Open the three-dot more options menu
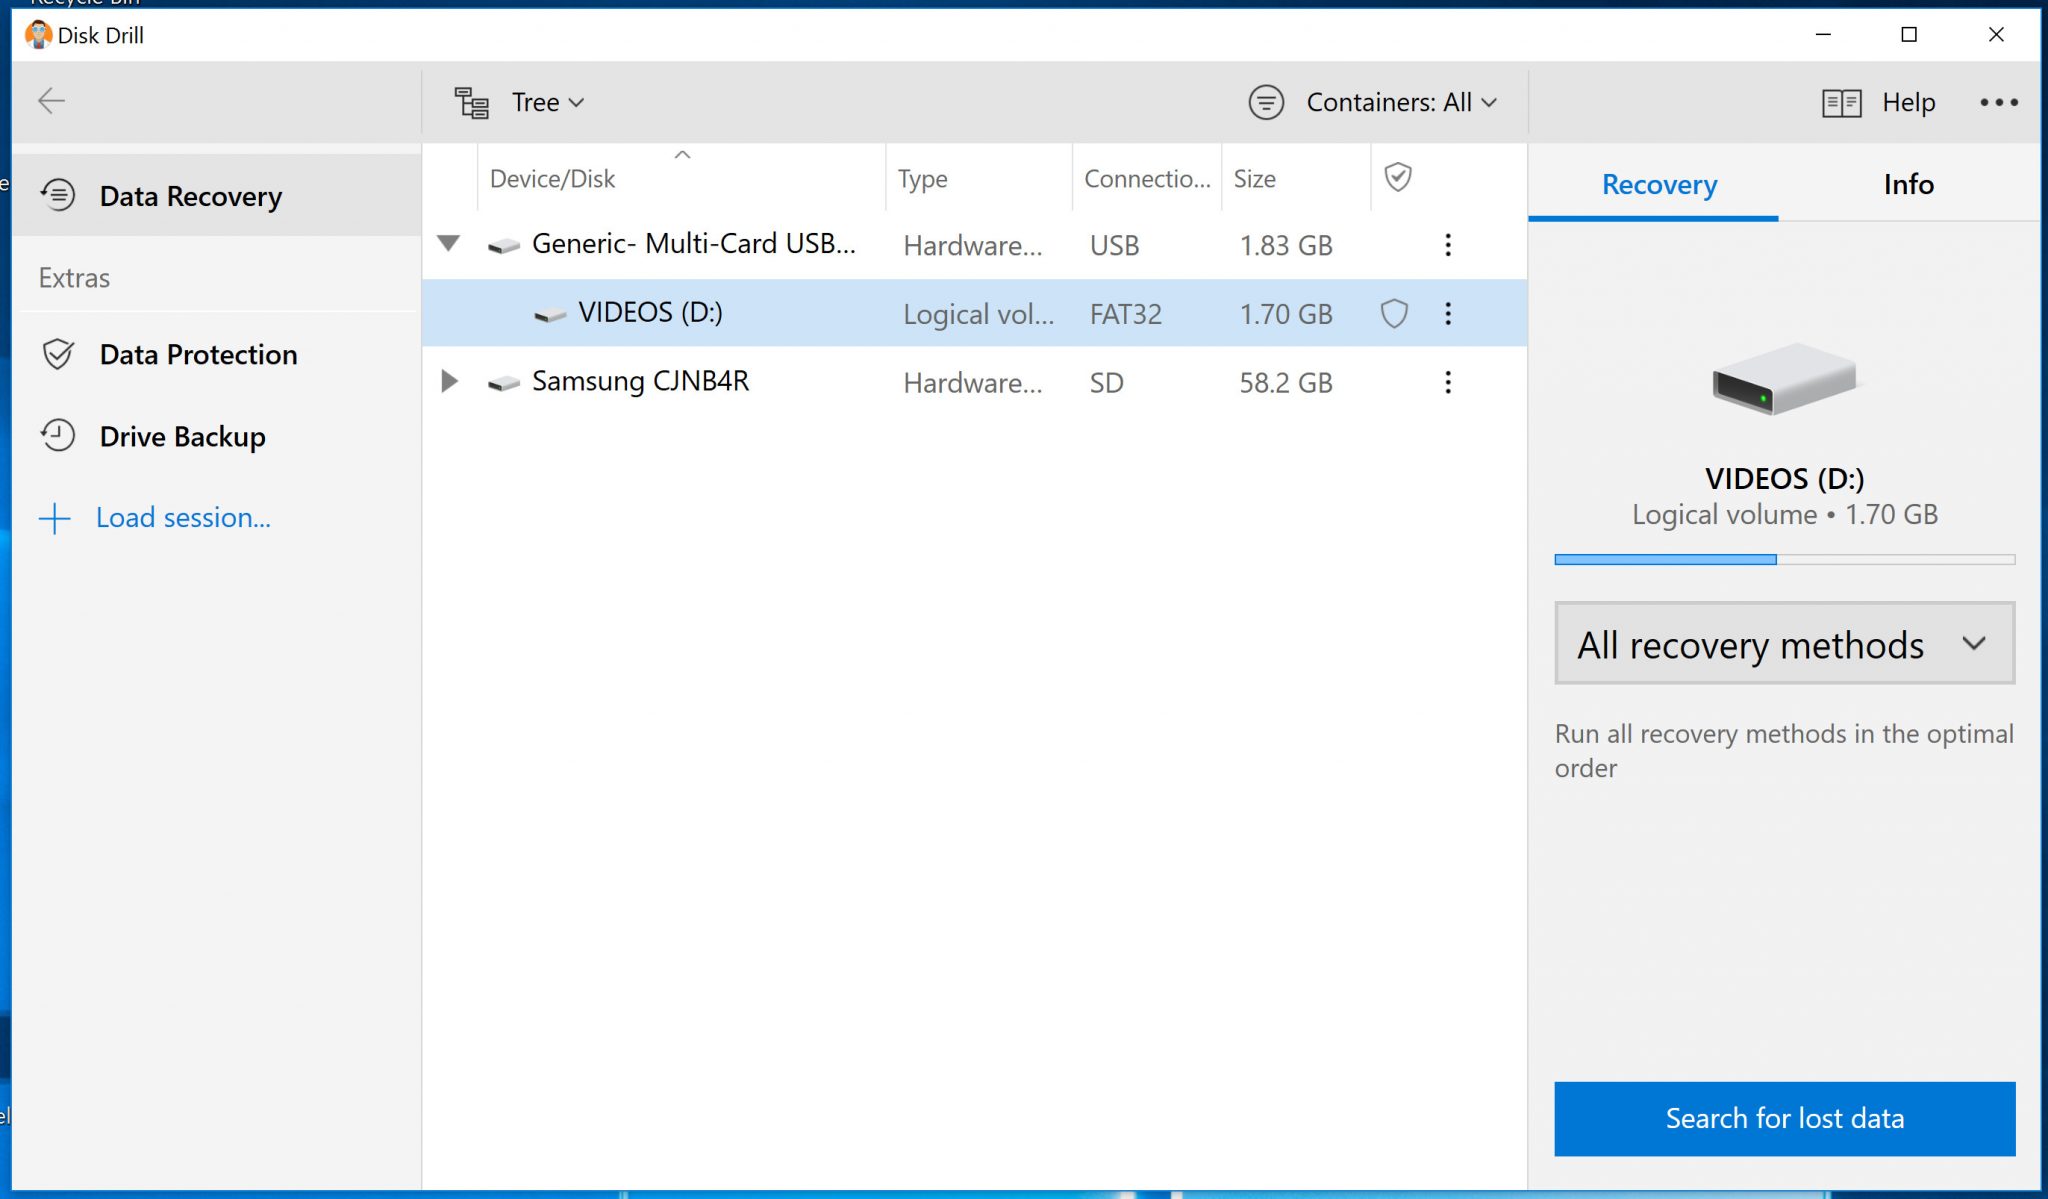2048x1199 pixels. click(1999, 102)
